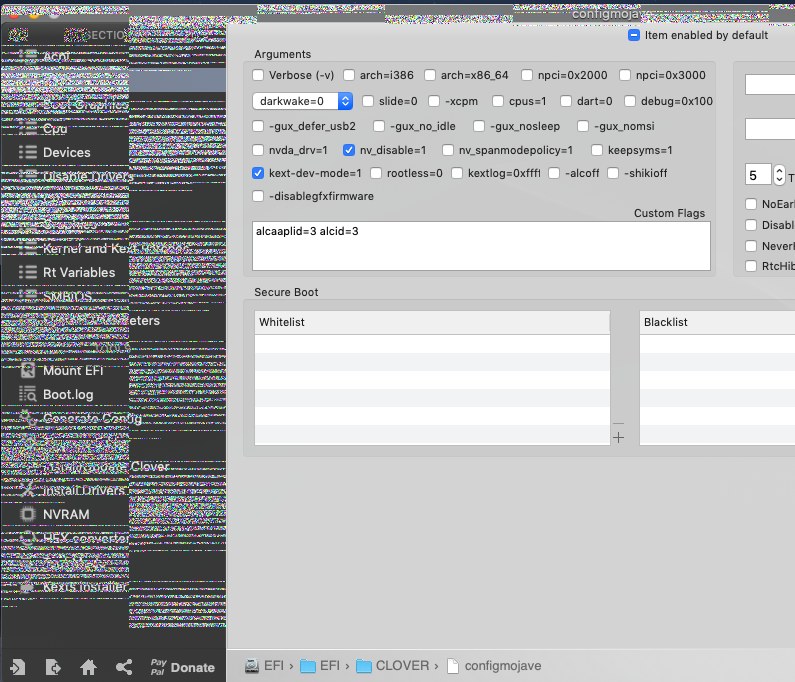This screenshot has width=795, height=682.
Task: Enable the npci=0x3000 checkbox
Action: pos(625,75)
